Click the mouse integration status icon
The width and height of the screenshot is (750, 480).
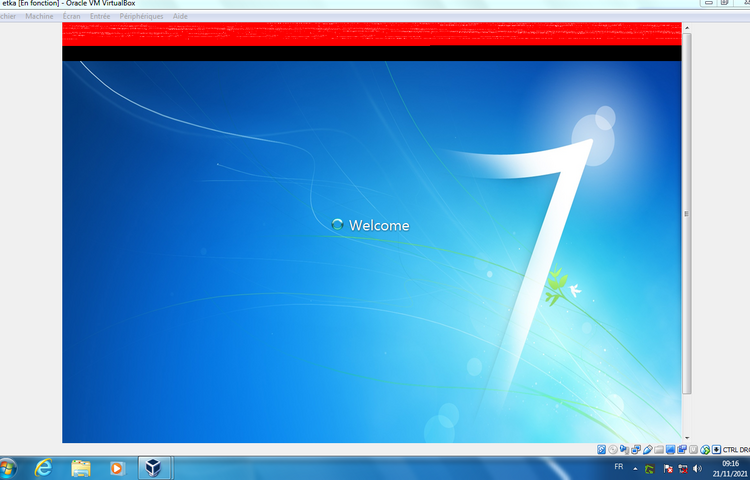[x=705, y=449]
